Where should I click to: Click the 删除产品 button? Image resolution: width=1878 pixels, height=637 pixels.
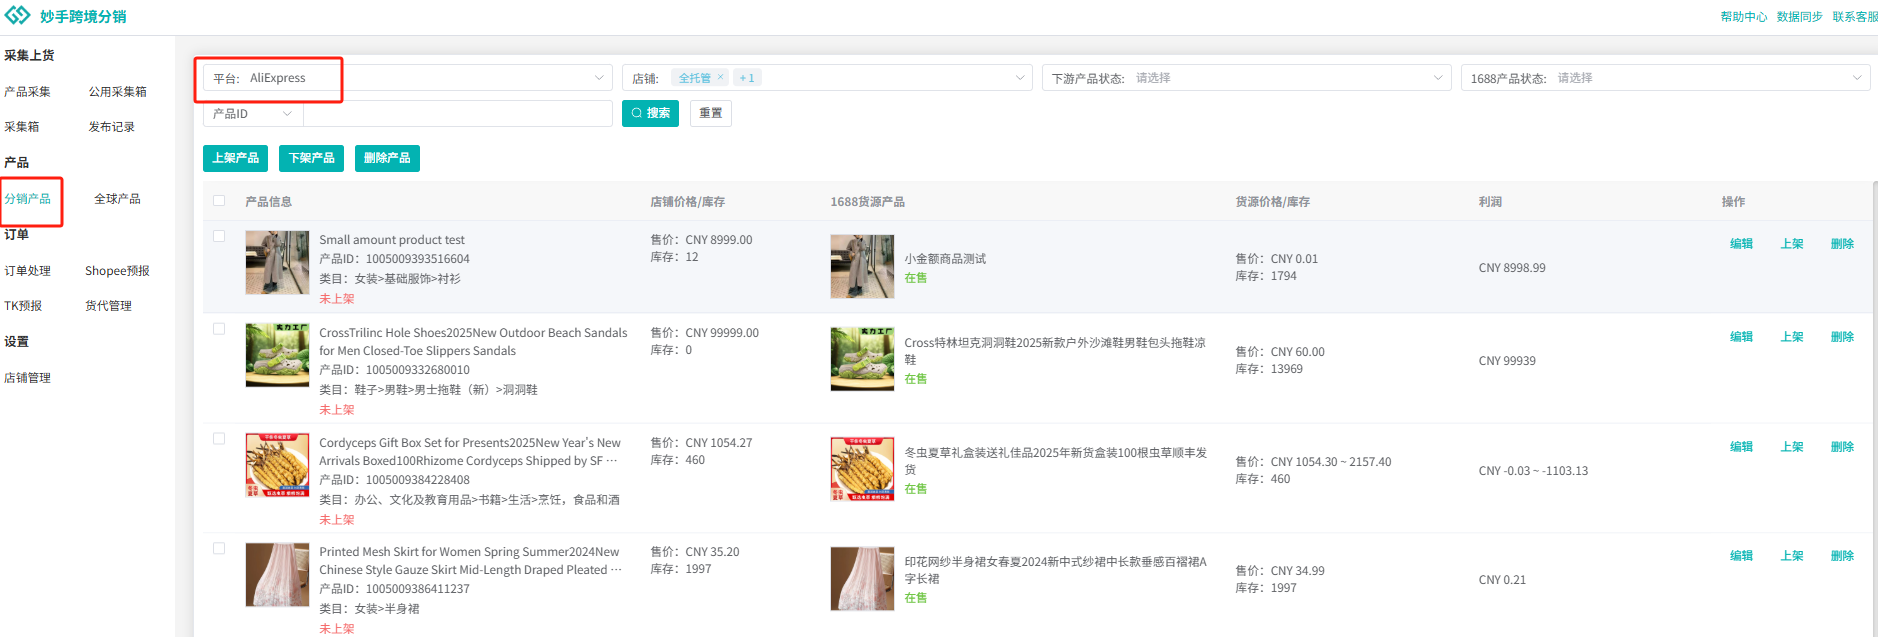387,158
